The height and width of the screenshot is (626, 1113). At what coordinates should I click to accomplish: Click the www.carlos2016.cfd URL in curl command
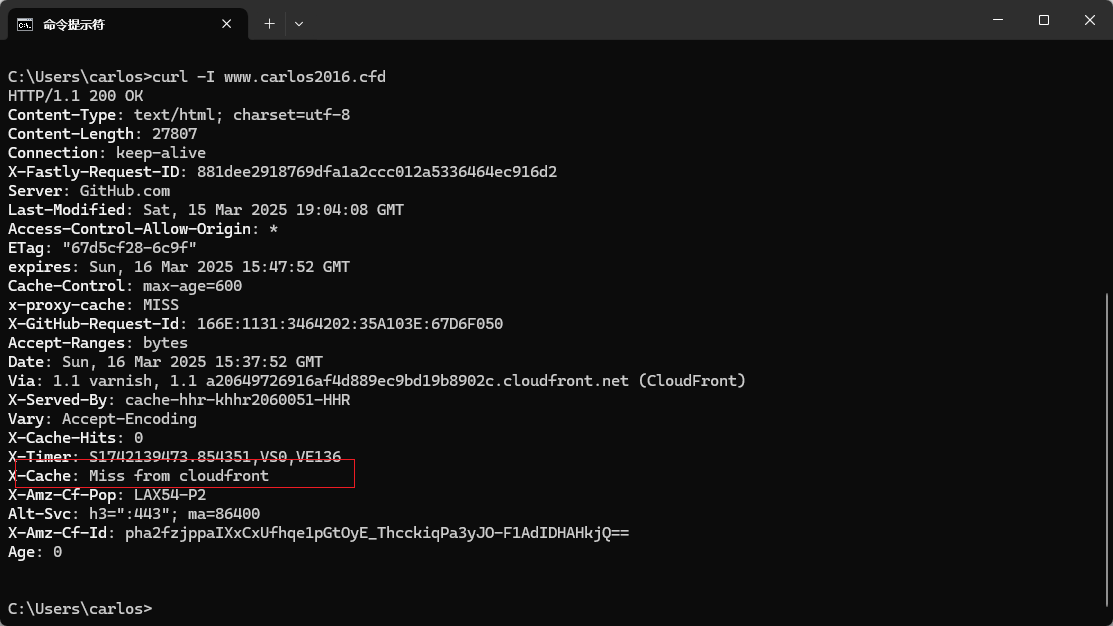click(305, 77)
